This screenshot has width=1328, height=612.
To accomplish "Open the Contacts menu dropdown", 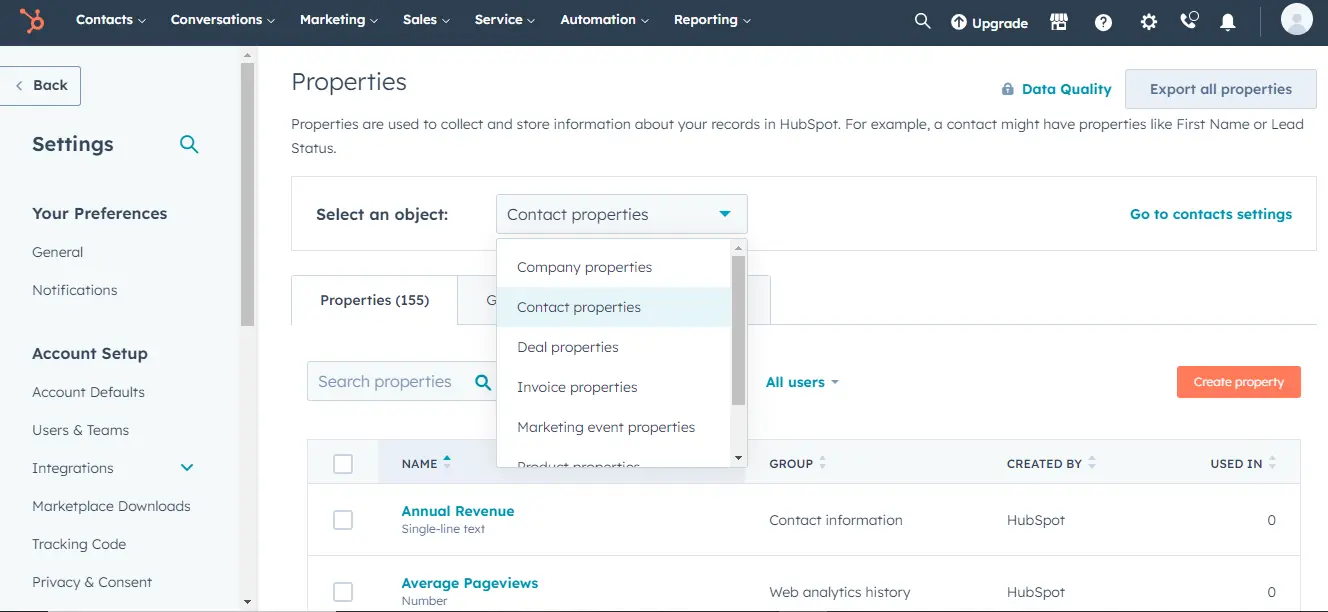I will (111, 20).
